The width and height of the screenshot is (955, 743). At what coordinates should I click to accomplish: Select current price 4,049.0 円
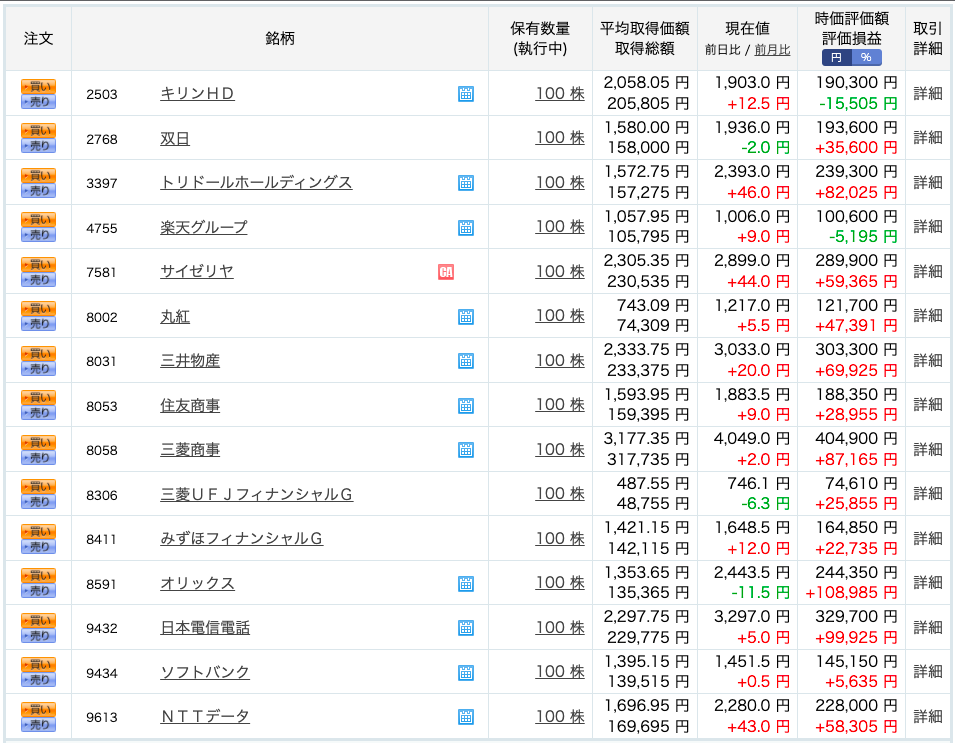(752, 439)
